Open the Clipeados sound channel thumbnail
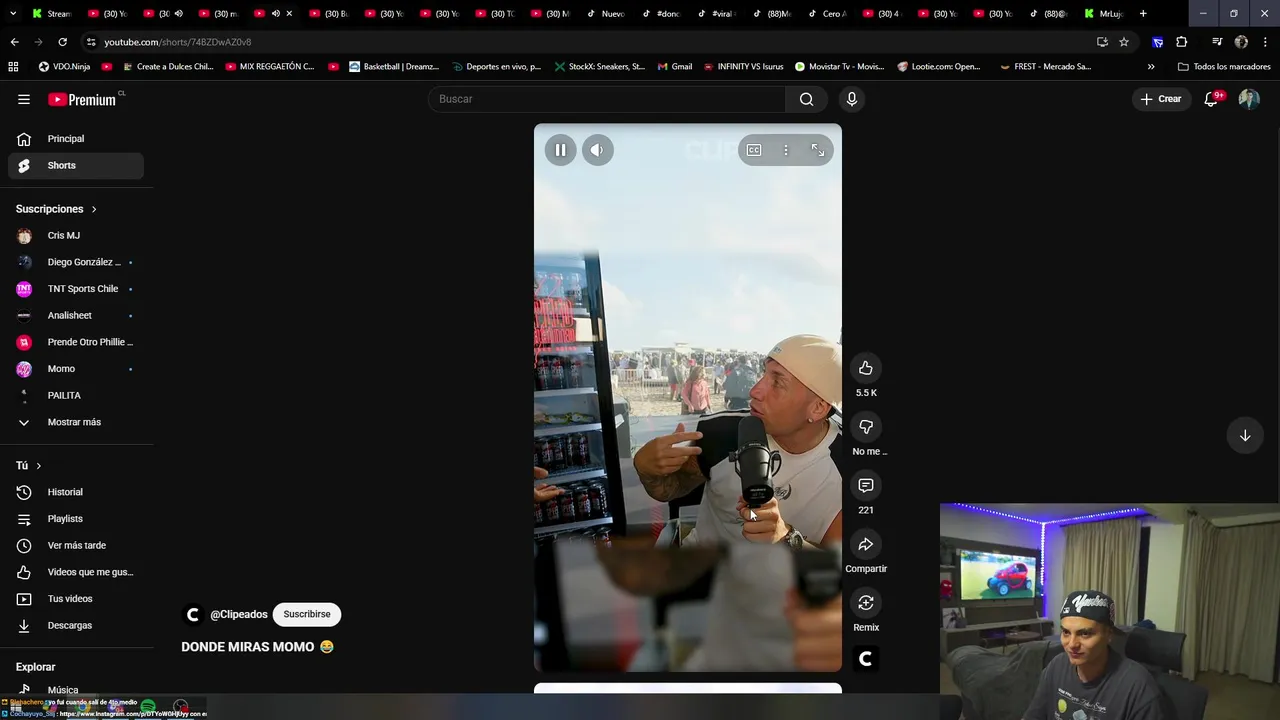This screenshot has width=1280, height=720. point(866,658)
